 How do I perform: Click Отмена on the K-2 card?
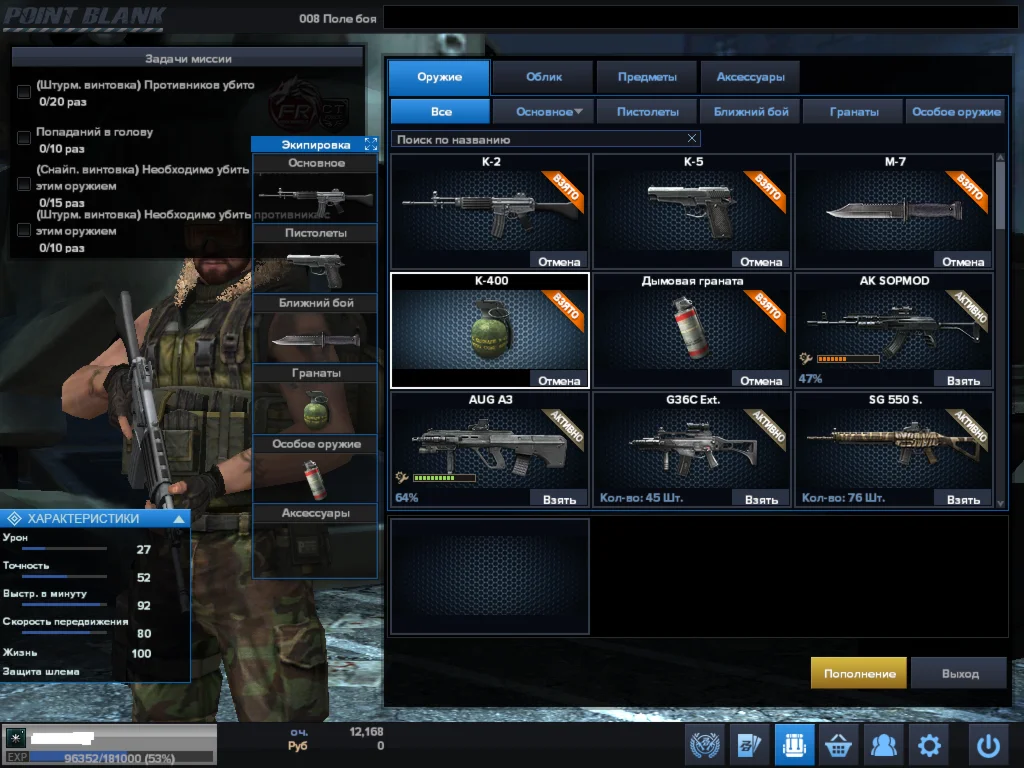pos(559,261)
